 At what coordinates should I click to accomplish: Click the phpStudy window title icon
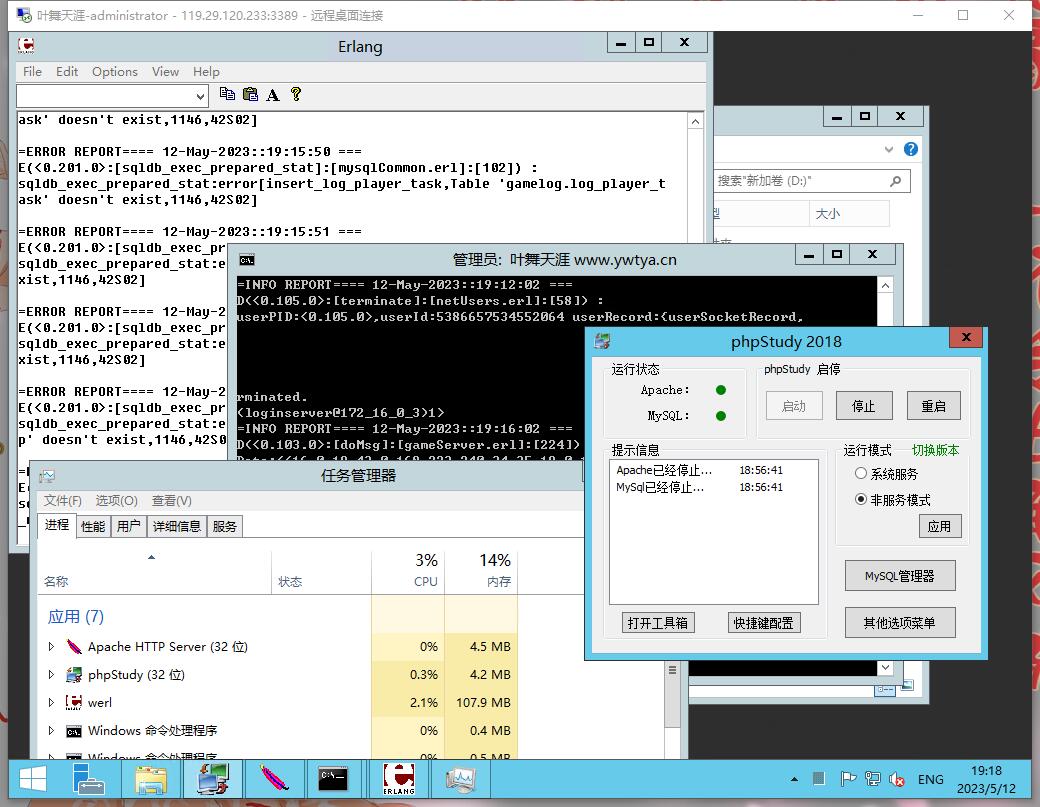[603, 341]
